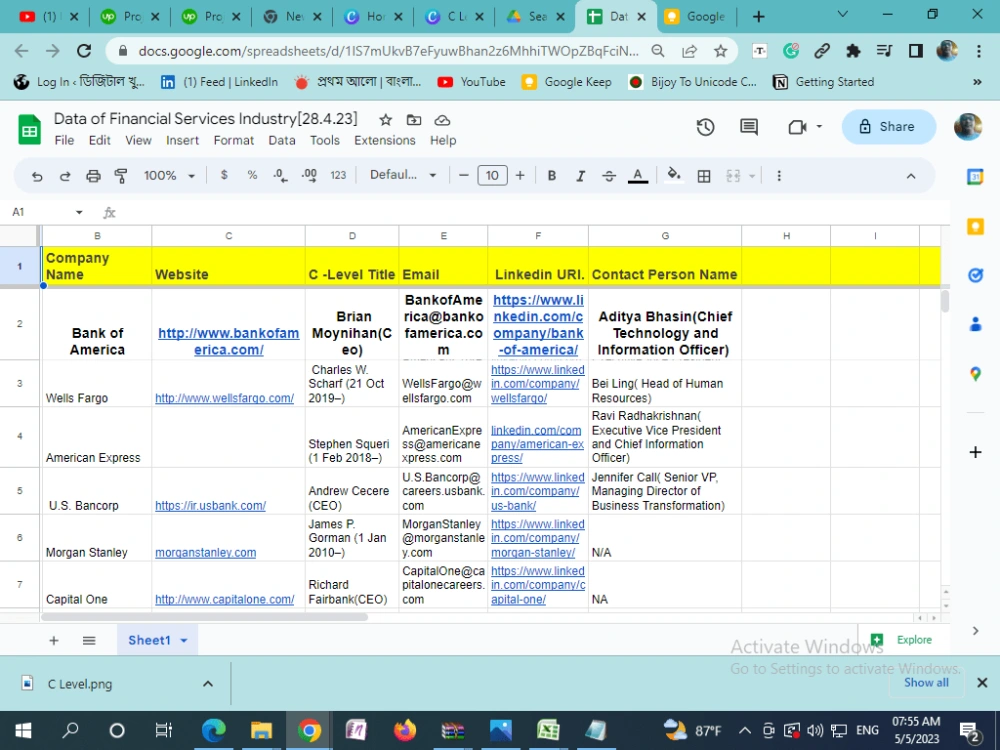Open Maps side panel icon
Image resolution: width=1000 pixels, height=750 pixels.
pyautogui.click(x=975, y=374)
